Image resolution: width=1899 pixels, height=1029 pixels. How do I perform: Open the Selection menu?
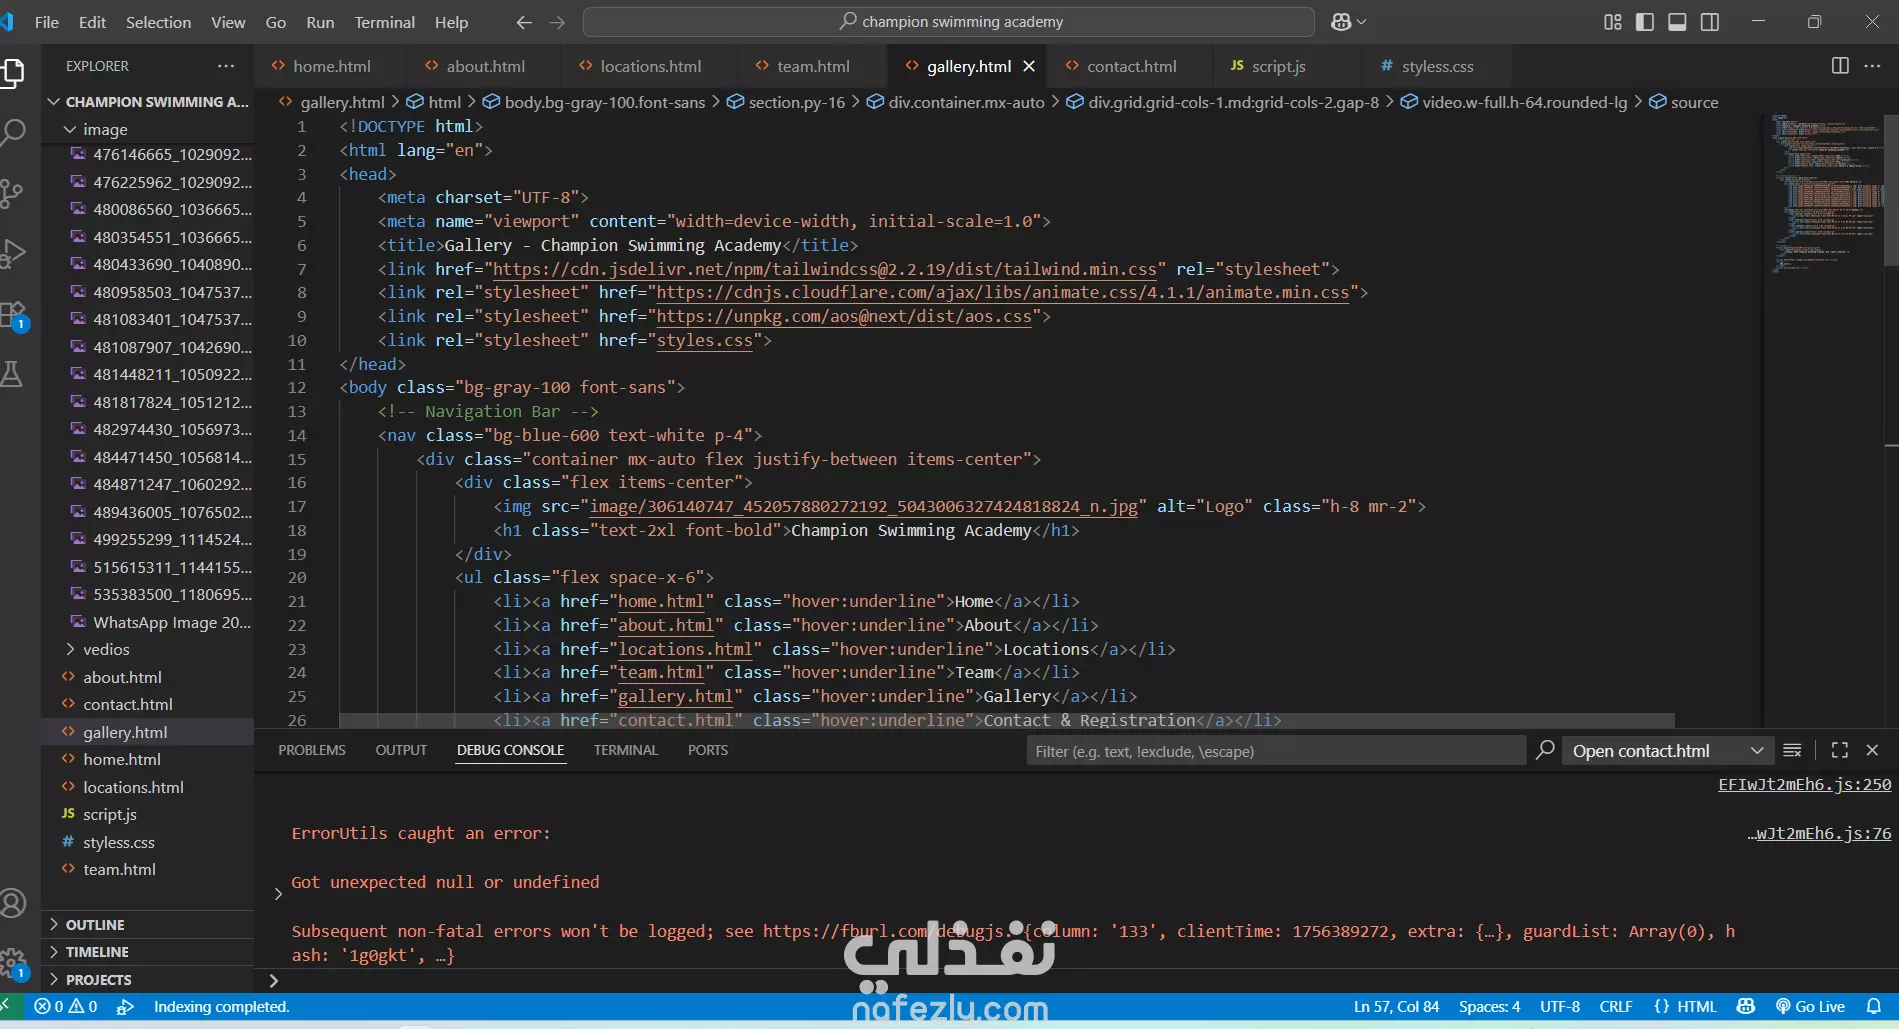point(158,22)
